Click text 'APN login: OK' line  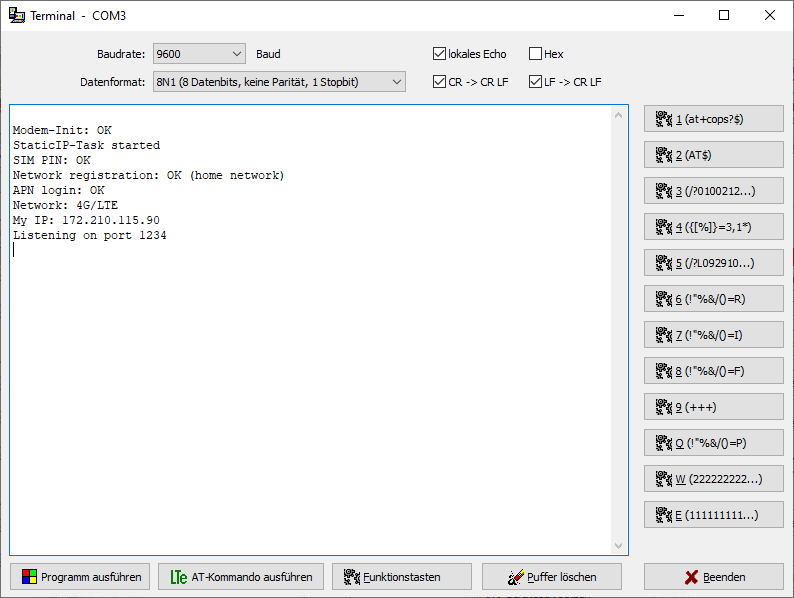click(59, 190)
